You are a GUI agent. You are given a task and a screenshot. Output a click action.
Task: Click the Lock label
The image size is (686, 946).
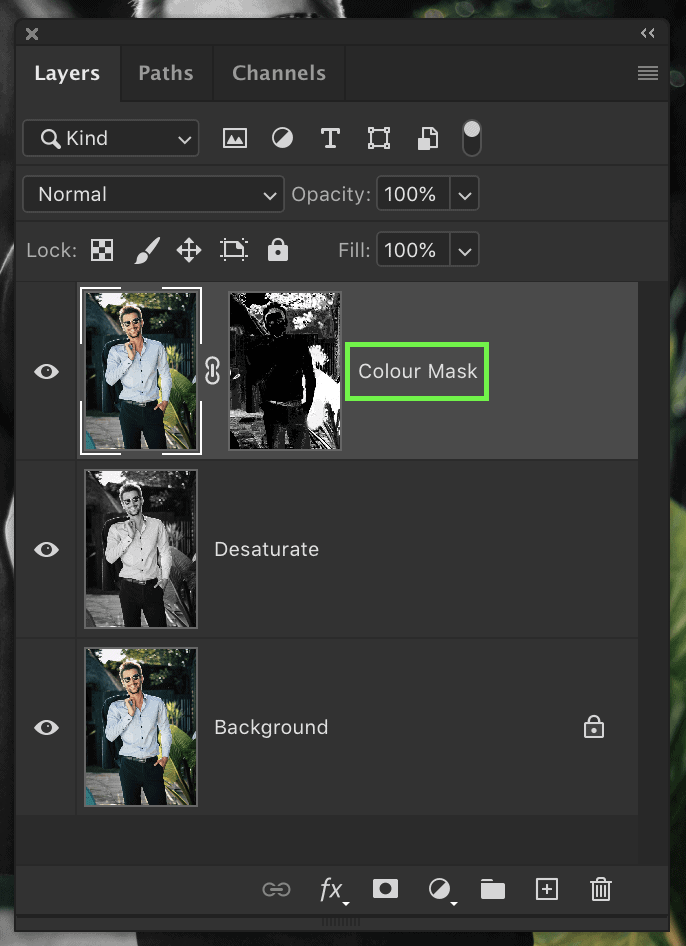pos(52,250)
